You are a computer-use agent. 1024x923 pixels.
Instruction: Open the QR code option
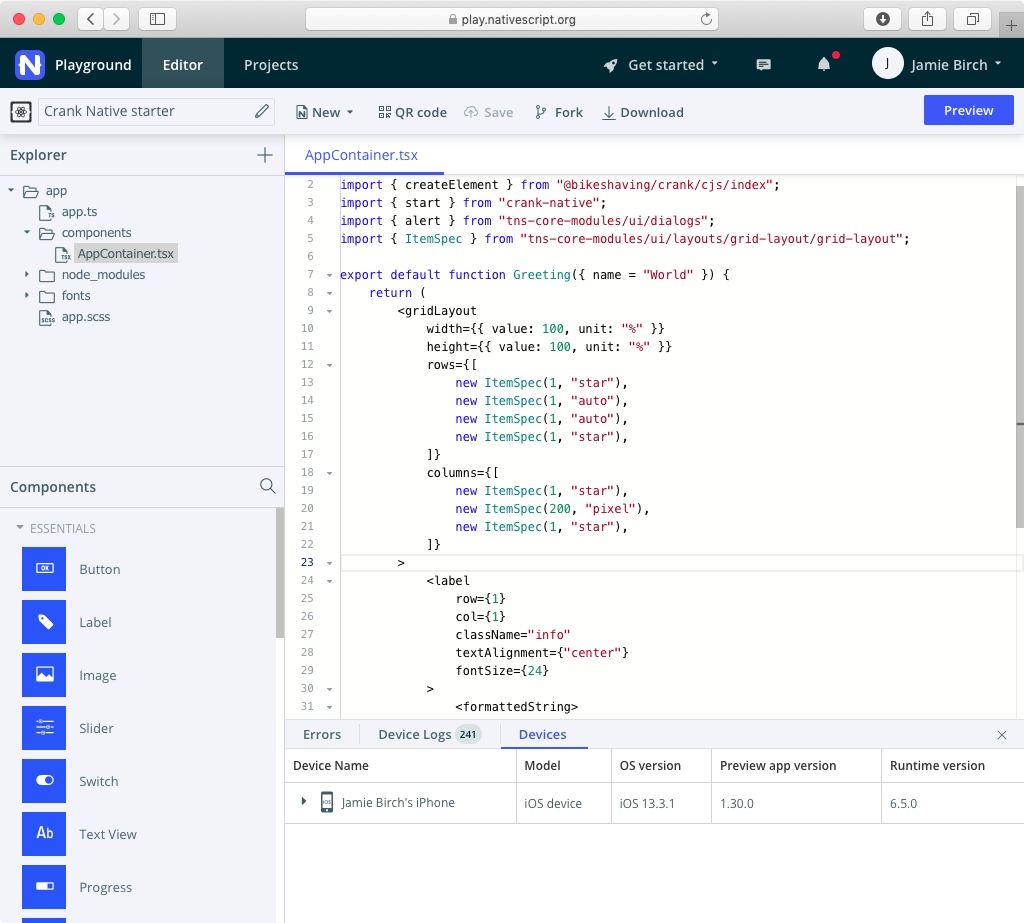click(x=412, y=112)
